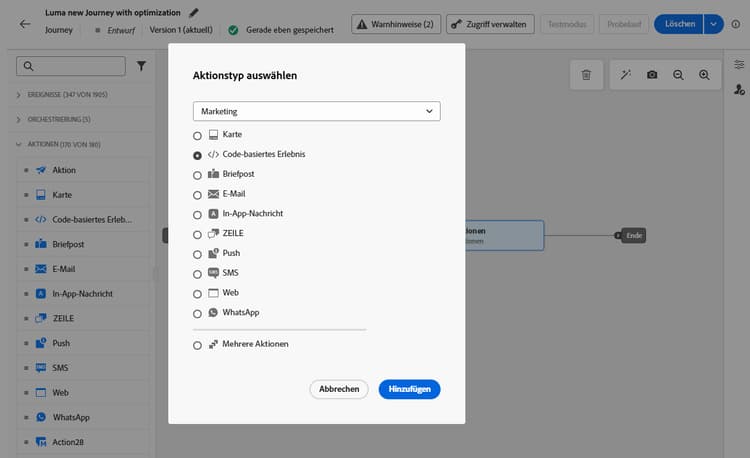Viewport: 750px width, 458px height.
Task: Click the trash delete icon on canvas
Action: [586, 75]
